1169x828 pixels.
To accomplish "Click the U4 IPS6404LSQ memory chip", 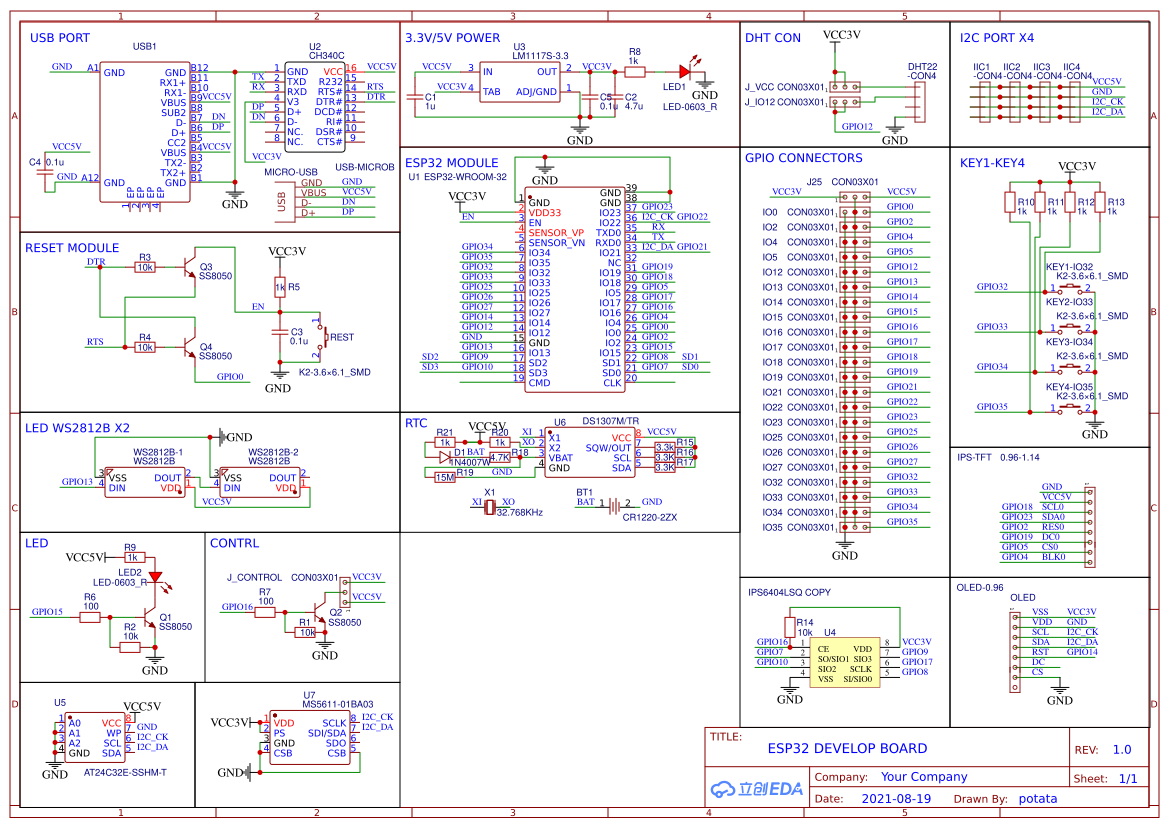I will (x=845, y=664).
